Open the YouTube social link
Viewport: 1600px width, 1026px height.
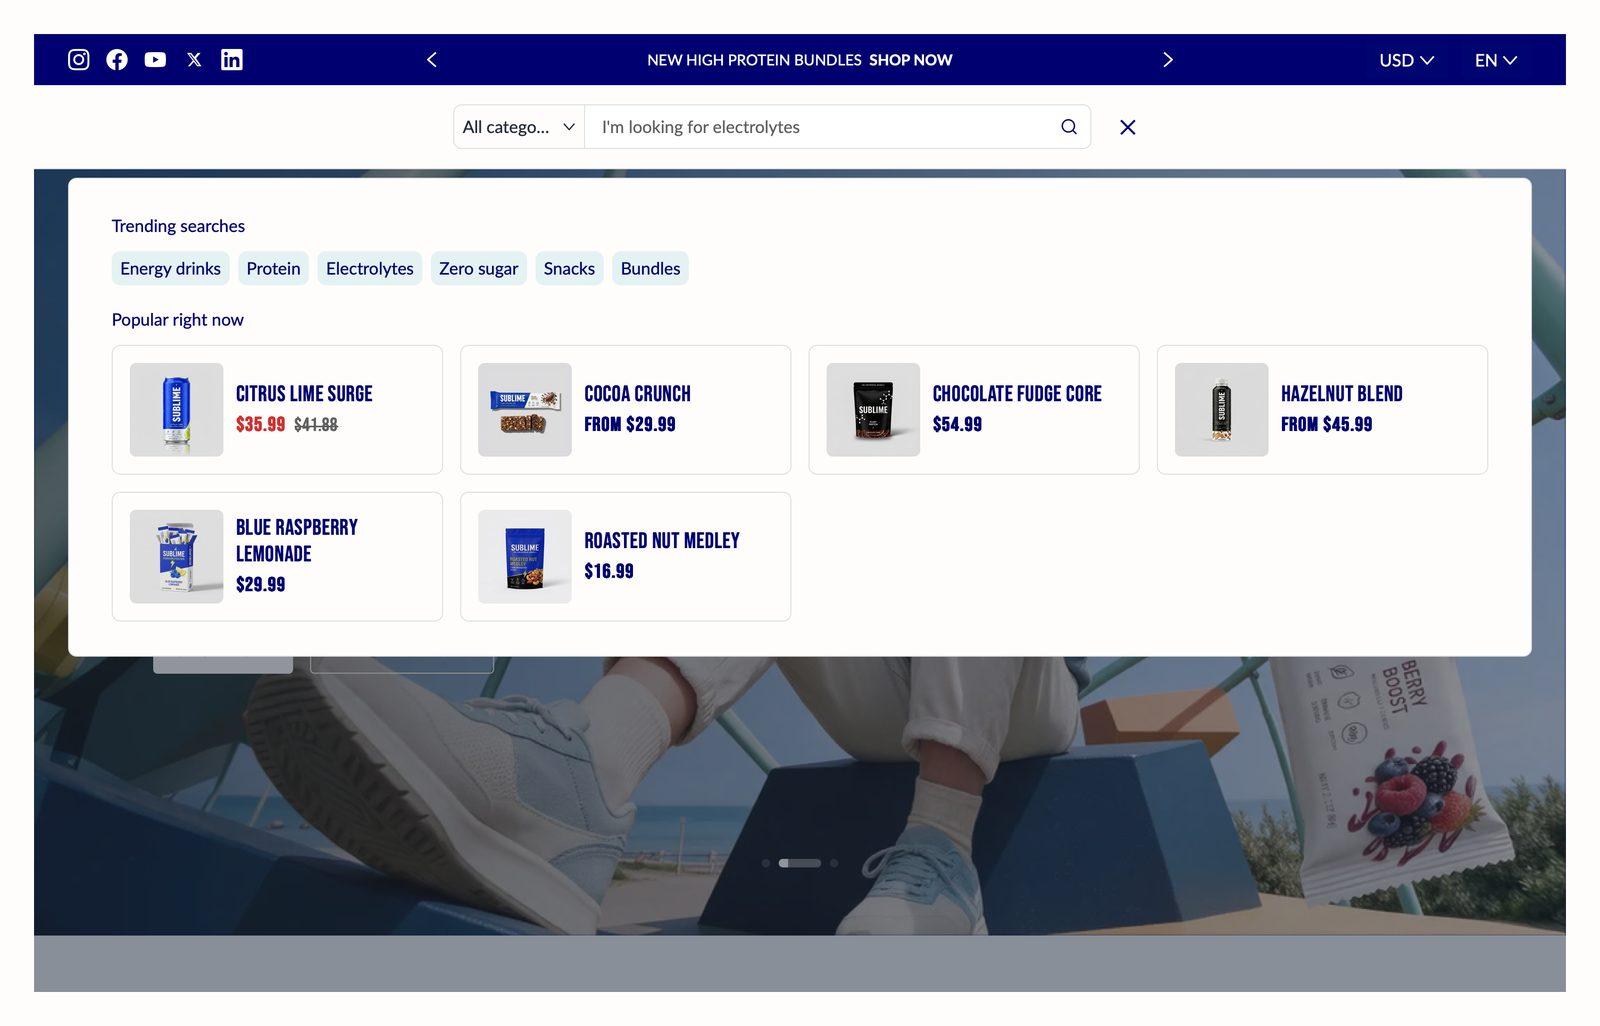(155, 60)
